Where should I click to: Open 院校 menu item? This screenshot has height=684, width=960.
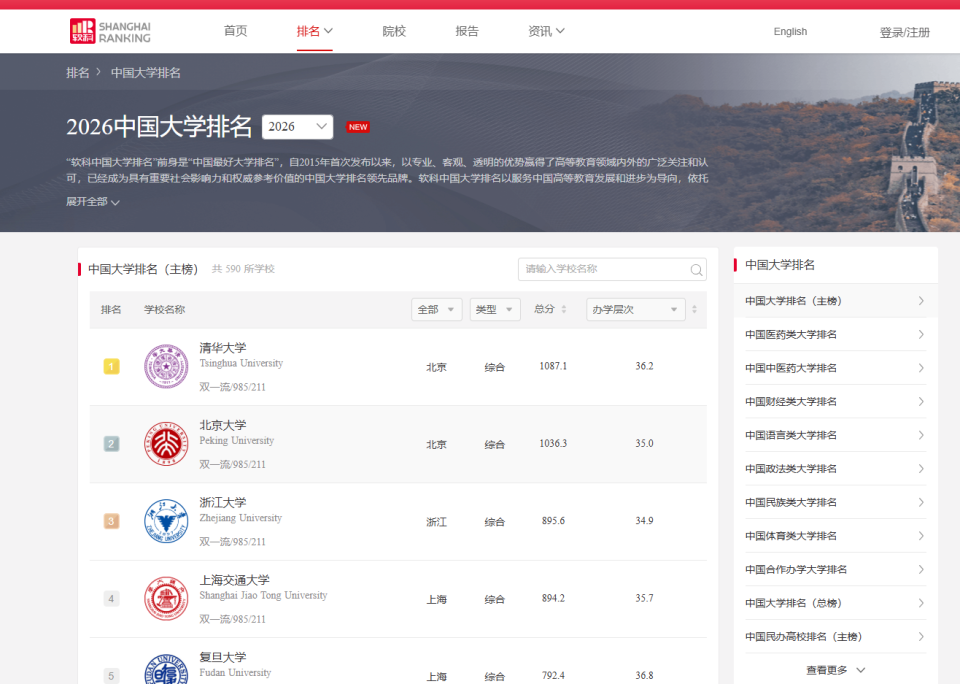pyautogui.click(x=394, y=31)
